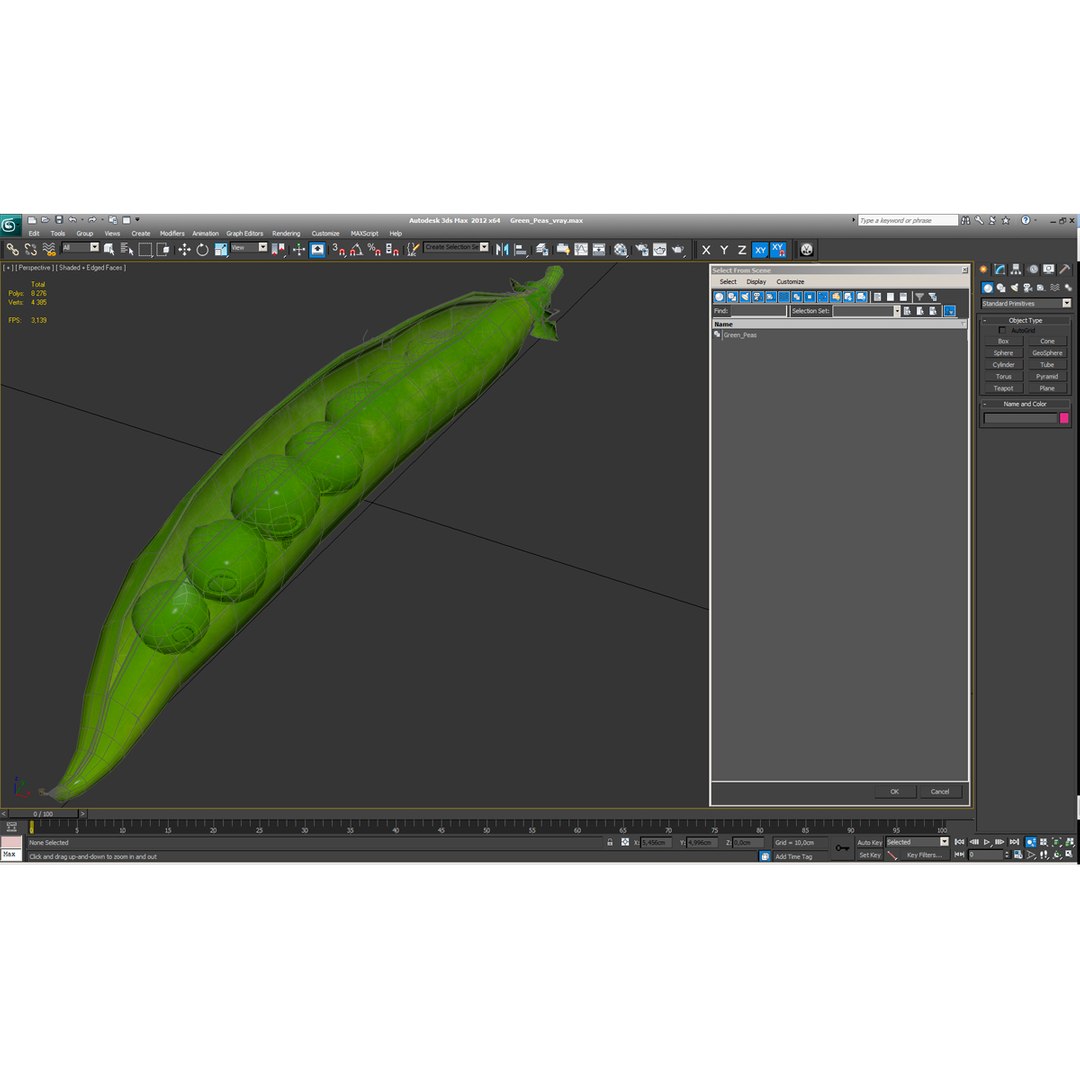Select Green_Peas in the object list
This screenshot has width=1080, height=1080.
click(x=740, y=335)
